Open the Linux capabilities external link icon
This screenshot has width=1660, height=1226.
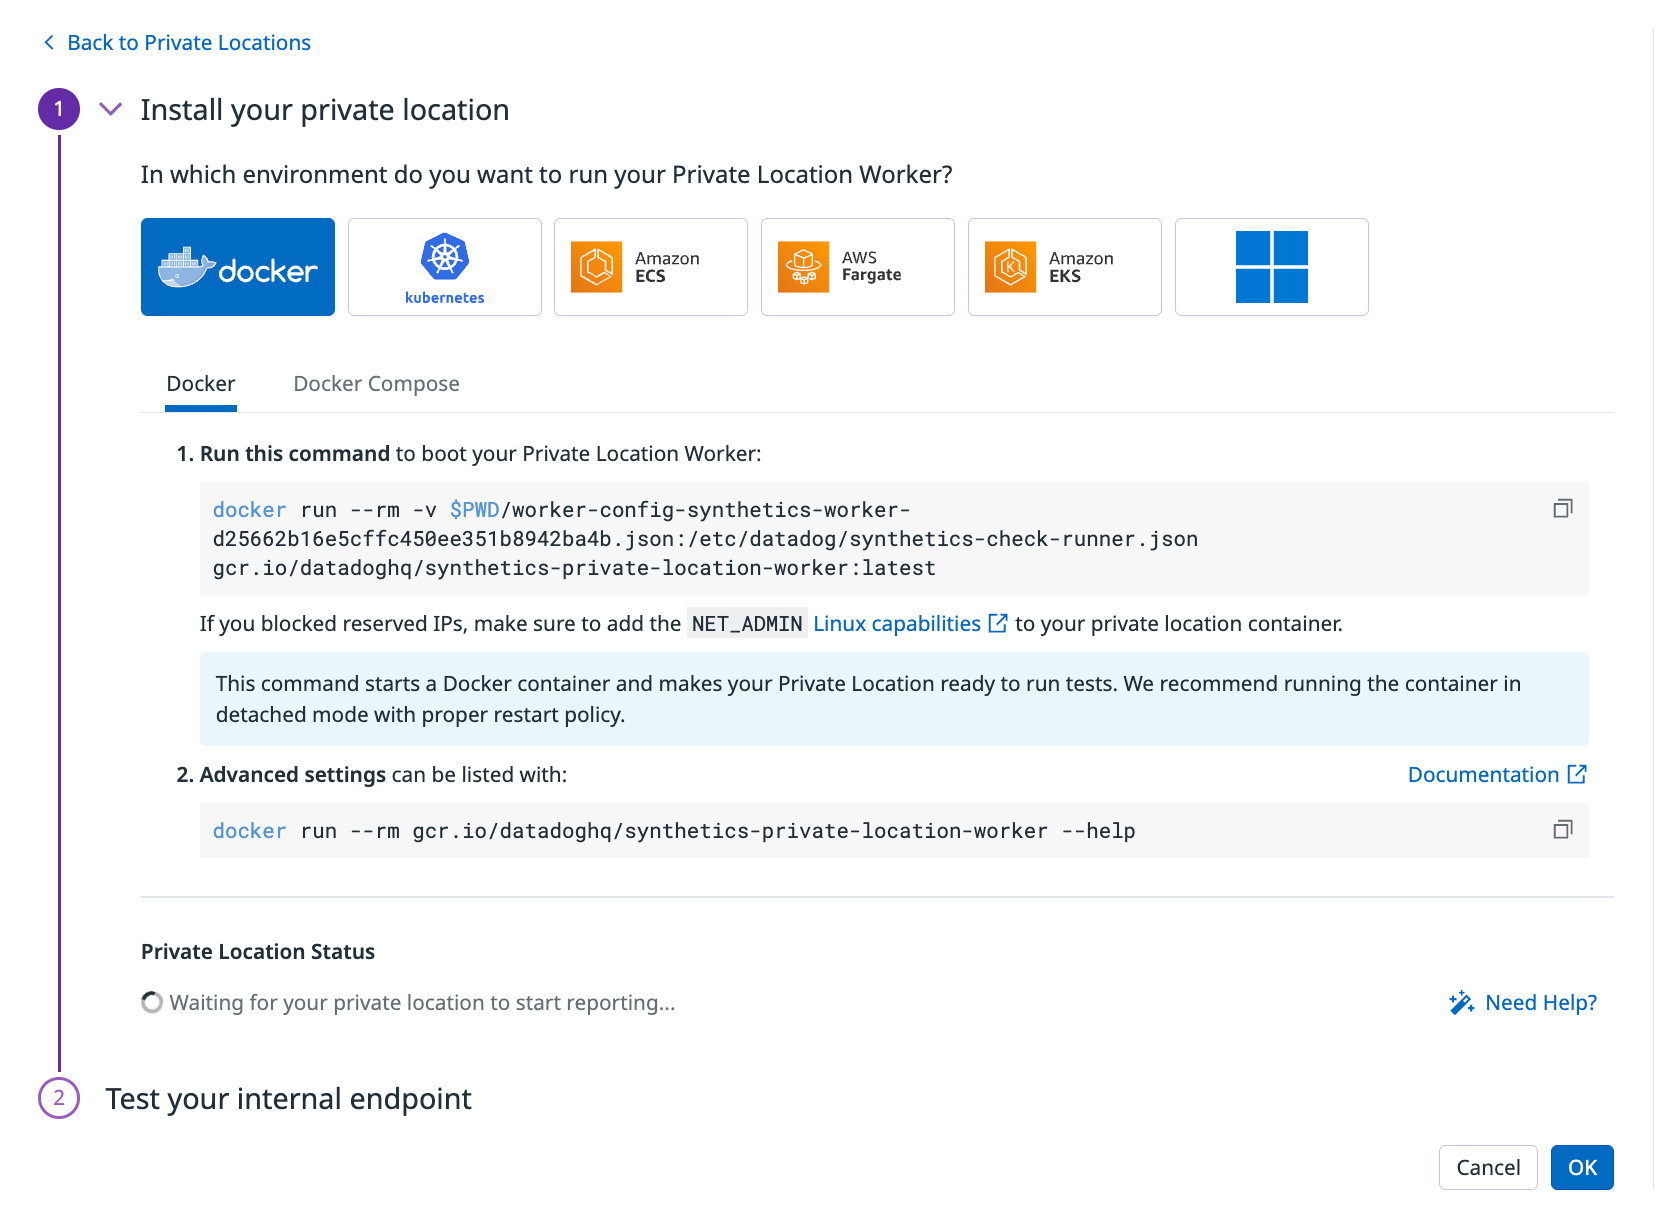pyautogui.click(x=998, y=623)
